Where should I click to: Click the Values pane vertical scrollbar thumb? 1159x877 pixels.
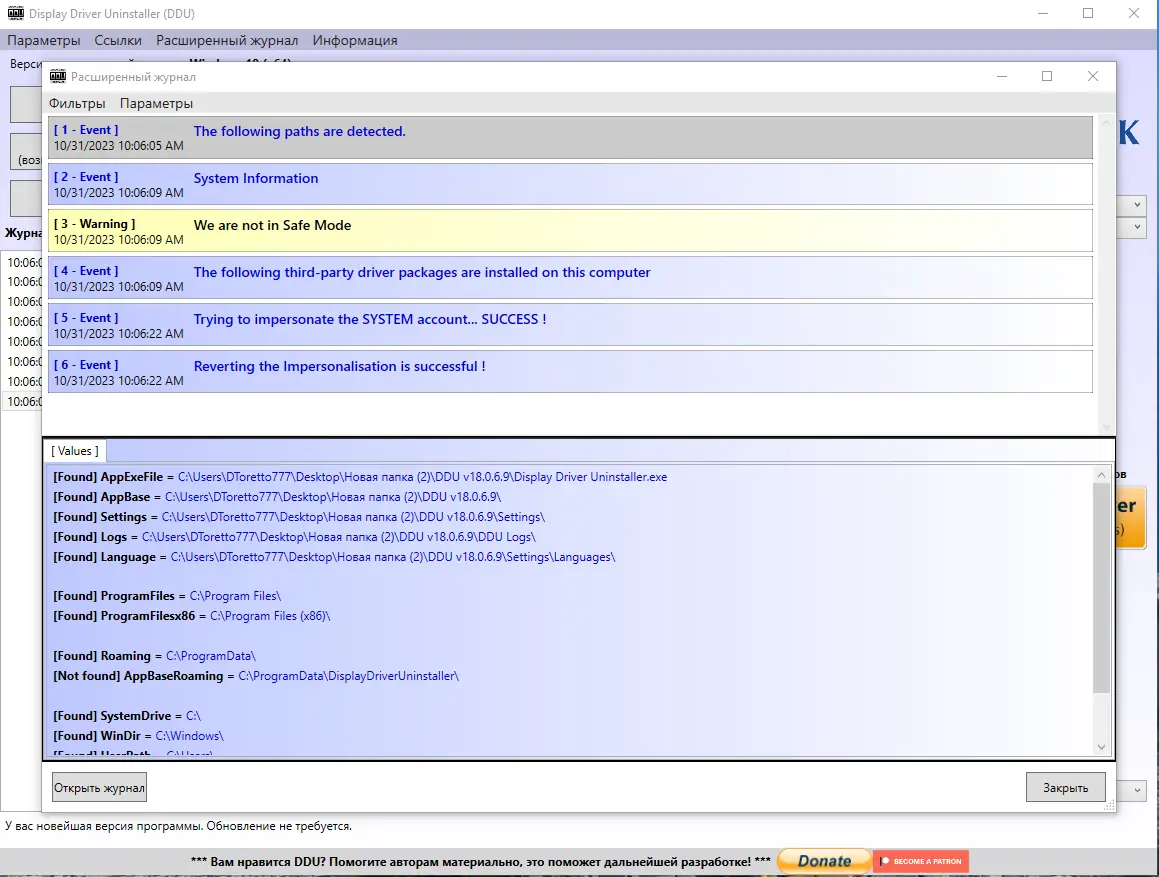pos(1101,588)
